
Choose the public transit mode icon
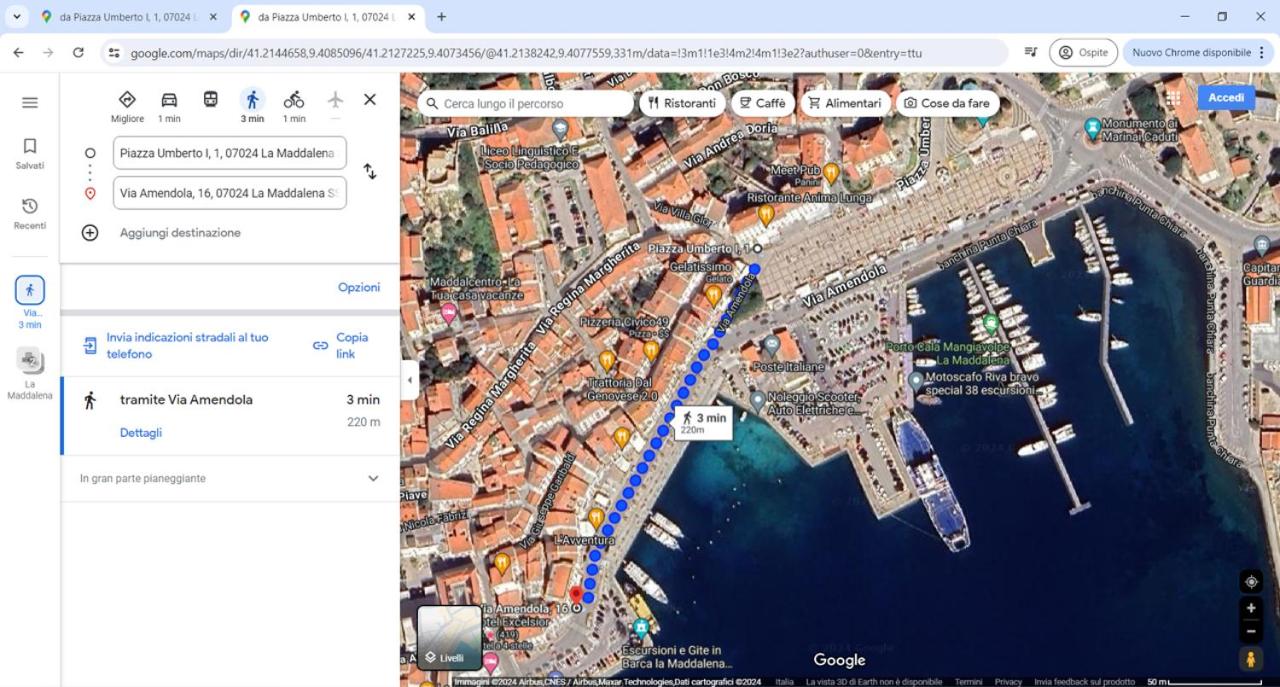pyautogui.click(x=210, y=100)
